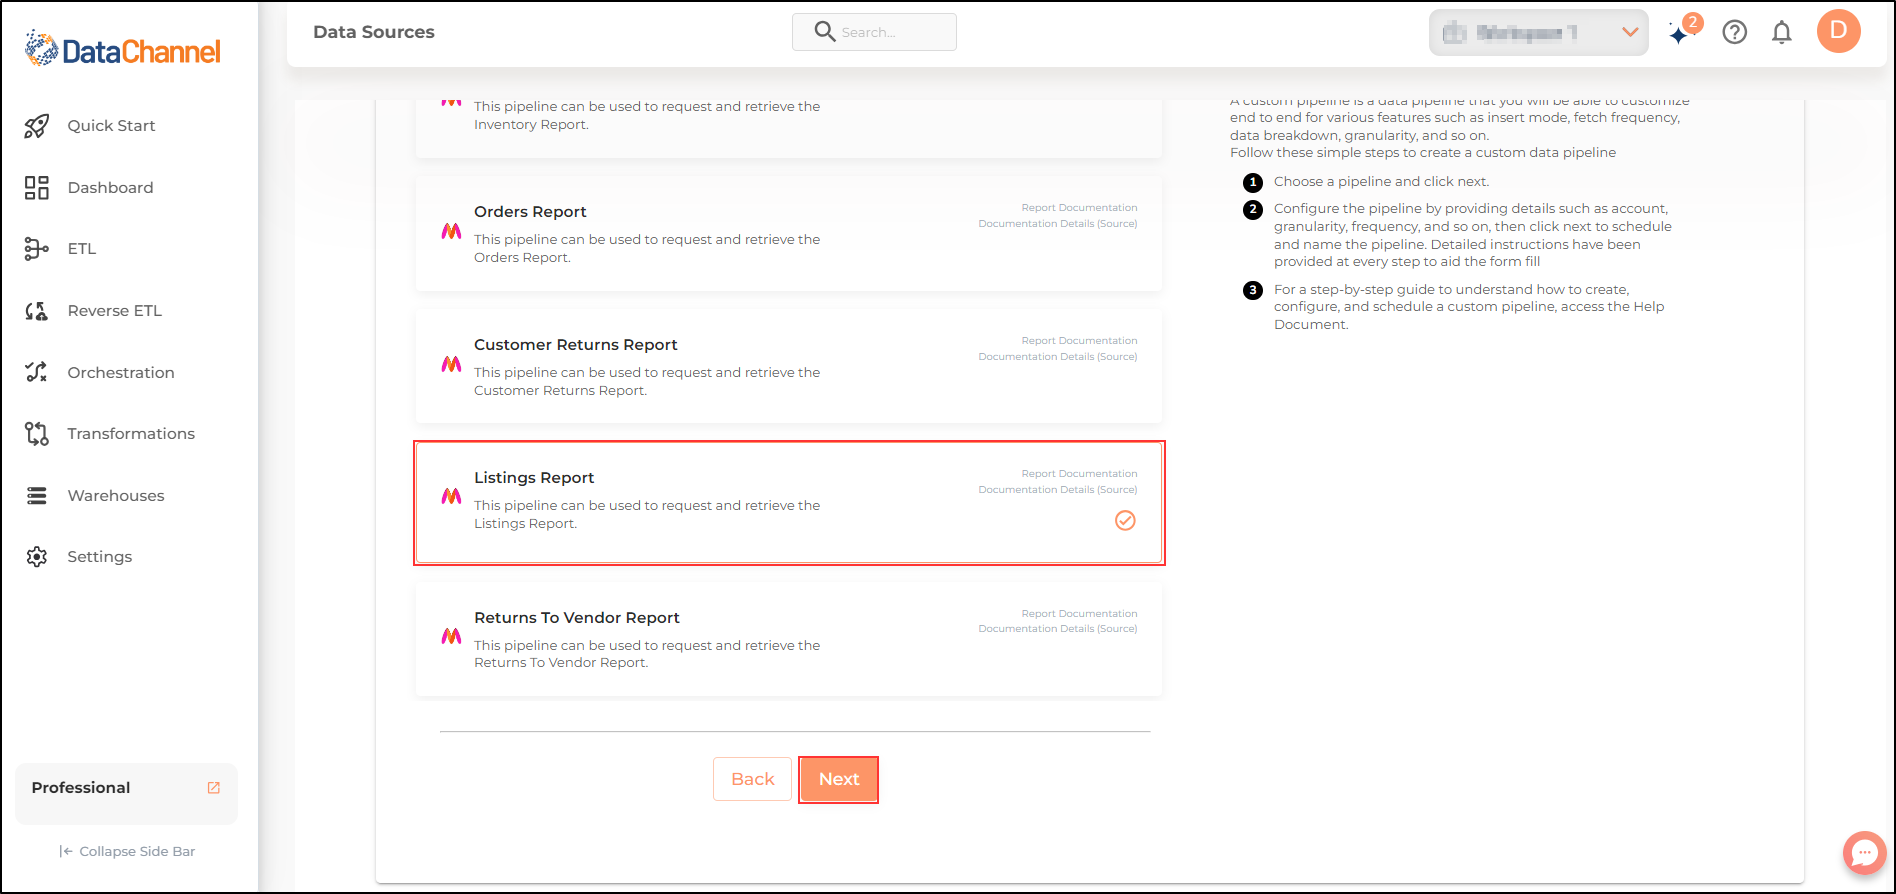Image resolution: width=1896 pixels, height=894 pixels.
Task: Choose the Customer Returns Report card
Action: pos(789,367)
